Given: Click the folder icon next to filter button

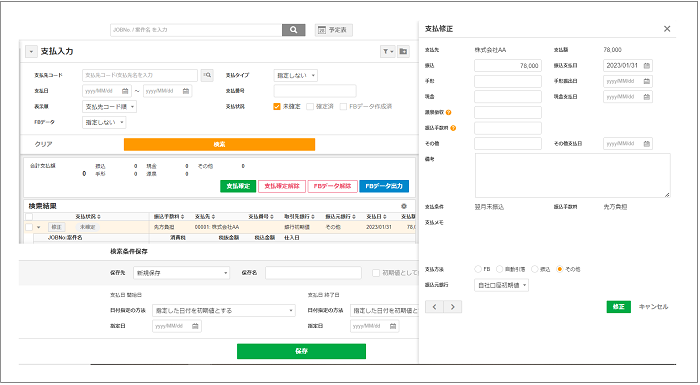Looking at the screenshot, I should point(403,52).
